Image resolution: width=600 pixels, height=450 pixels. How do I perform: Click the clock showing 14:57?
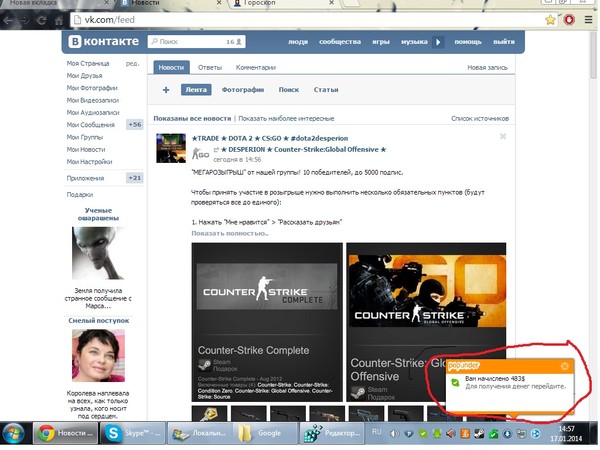566,429
